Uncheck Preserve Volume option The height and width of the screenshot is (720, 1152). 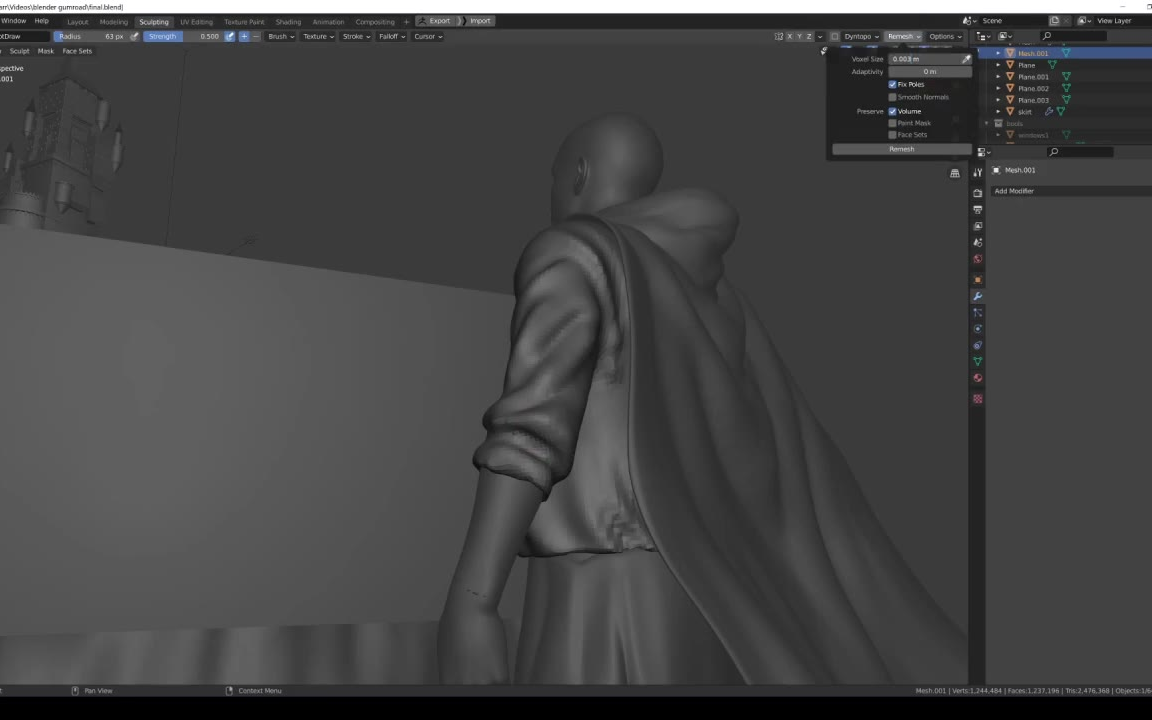pyautogui.click(x=893, y=111)
